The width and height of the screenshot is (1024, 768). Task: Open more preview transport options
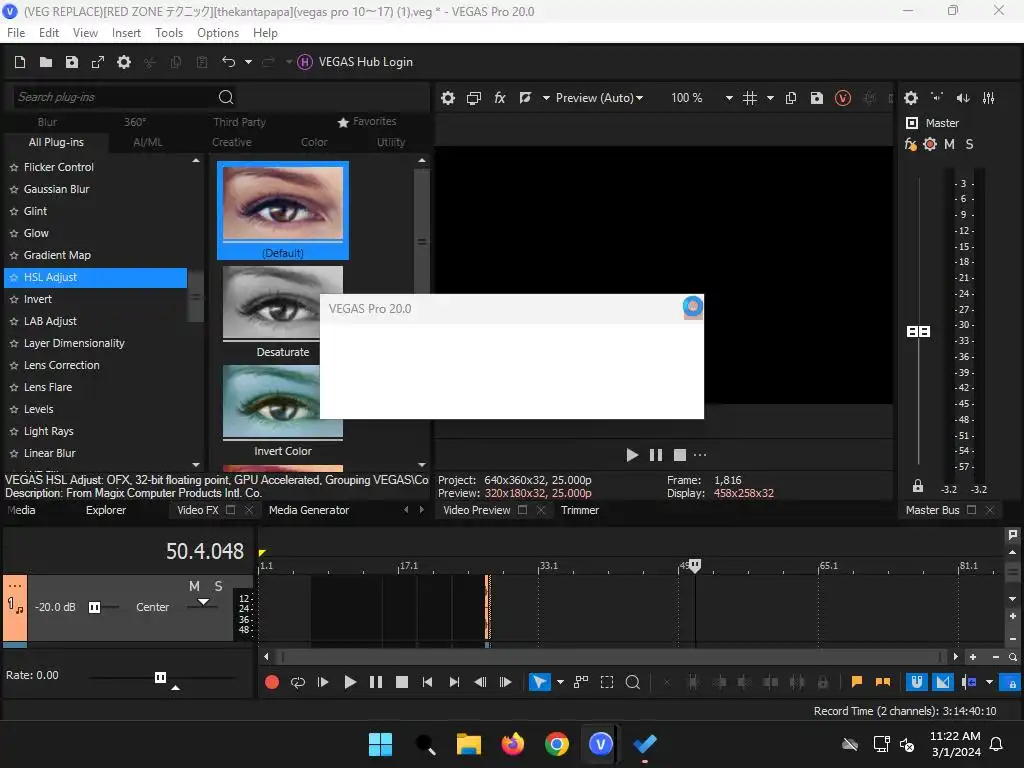(700, 455)
